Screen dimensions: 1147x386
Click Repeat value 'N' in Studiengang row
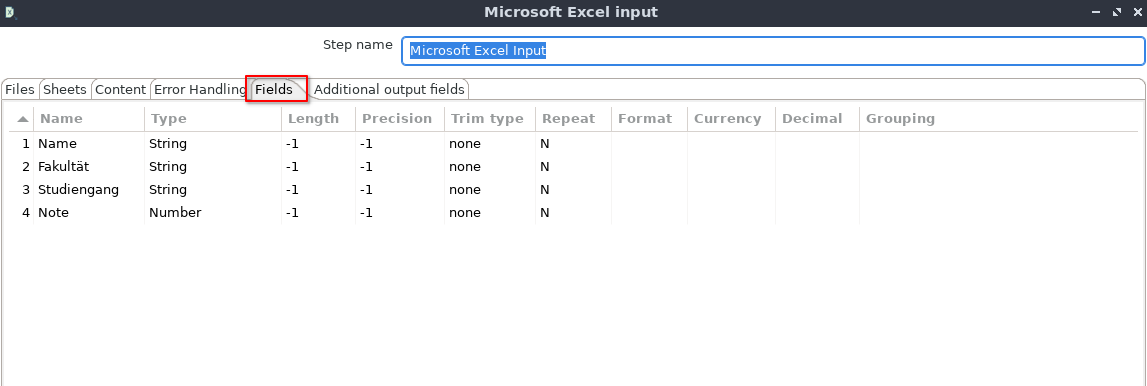574,190
